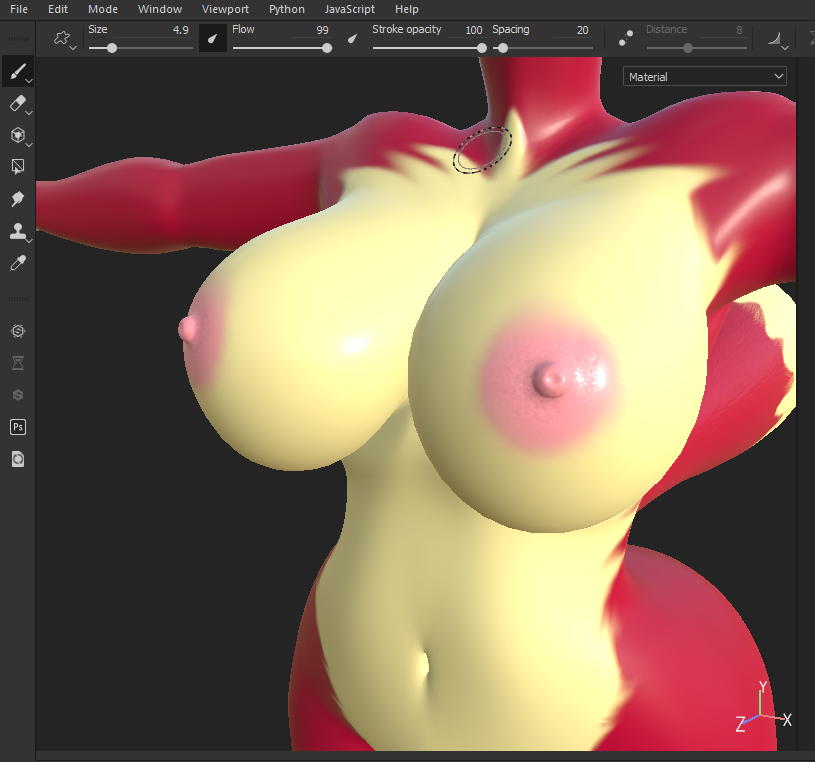This screenshot has height=762, width=815.
Task: Click the Spacing slider handle
Action: click(503, 48)
